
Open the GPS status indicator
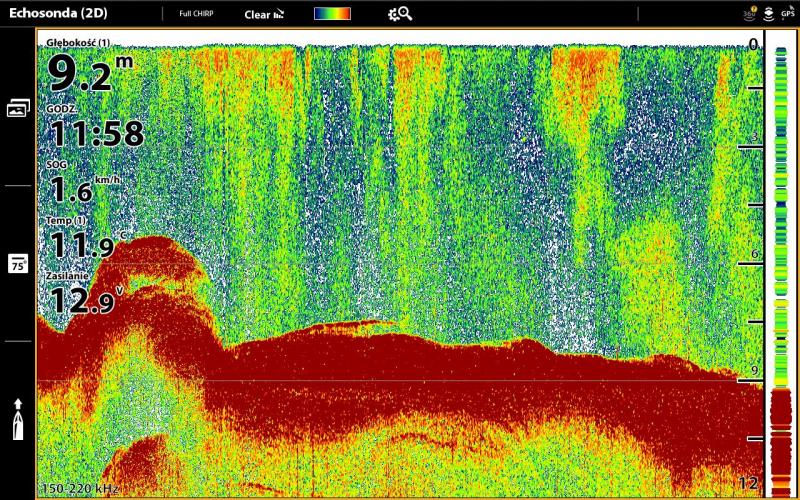click(788, 13)
